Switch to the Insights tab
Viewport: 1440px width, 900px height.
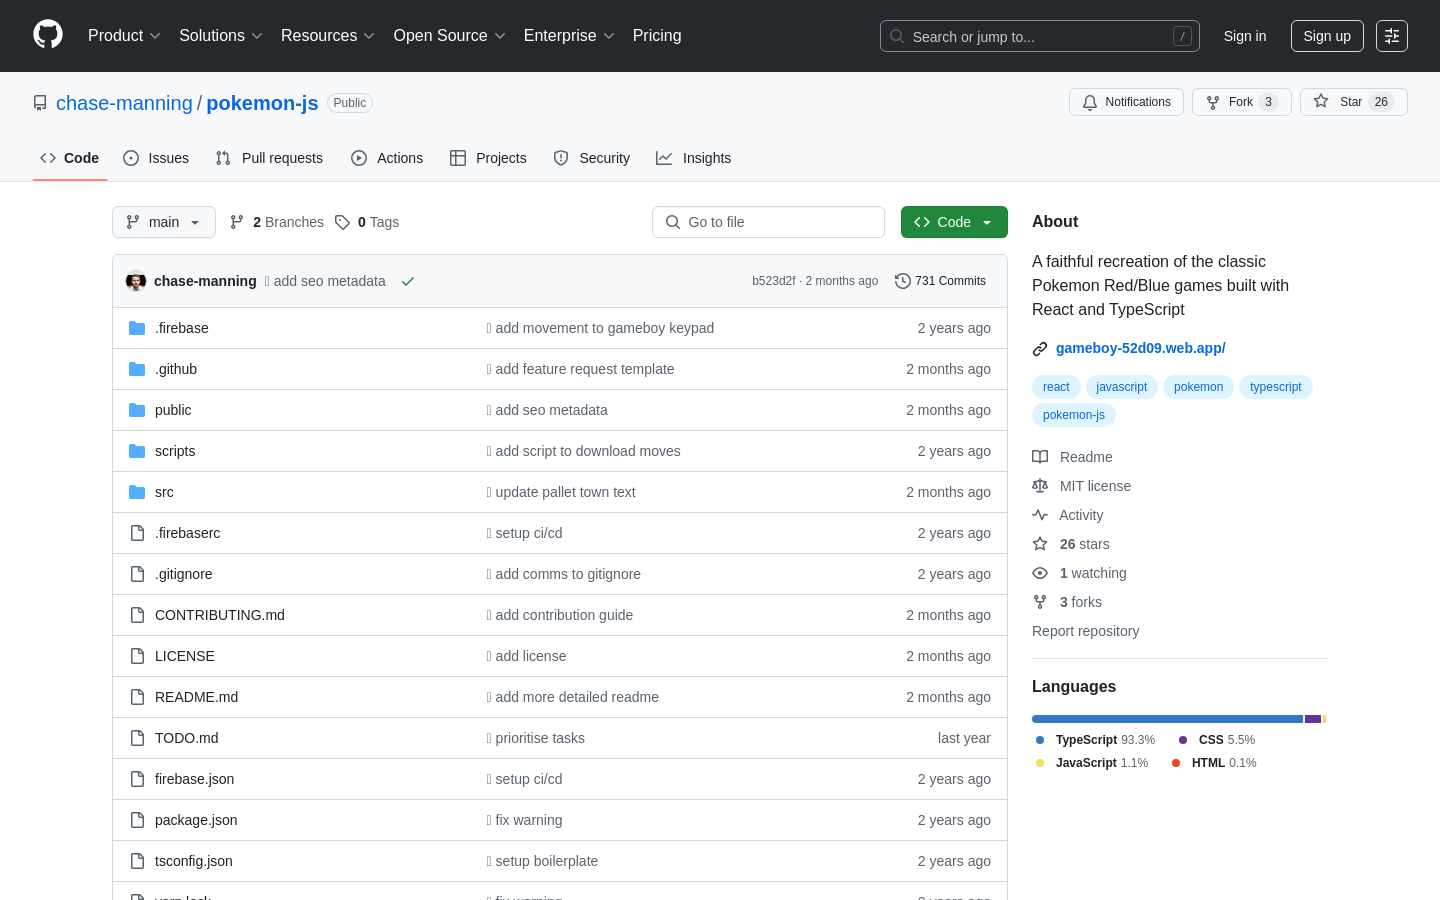coord(693,158)
